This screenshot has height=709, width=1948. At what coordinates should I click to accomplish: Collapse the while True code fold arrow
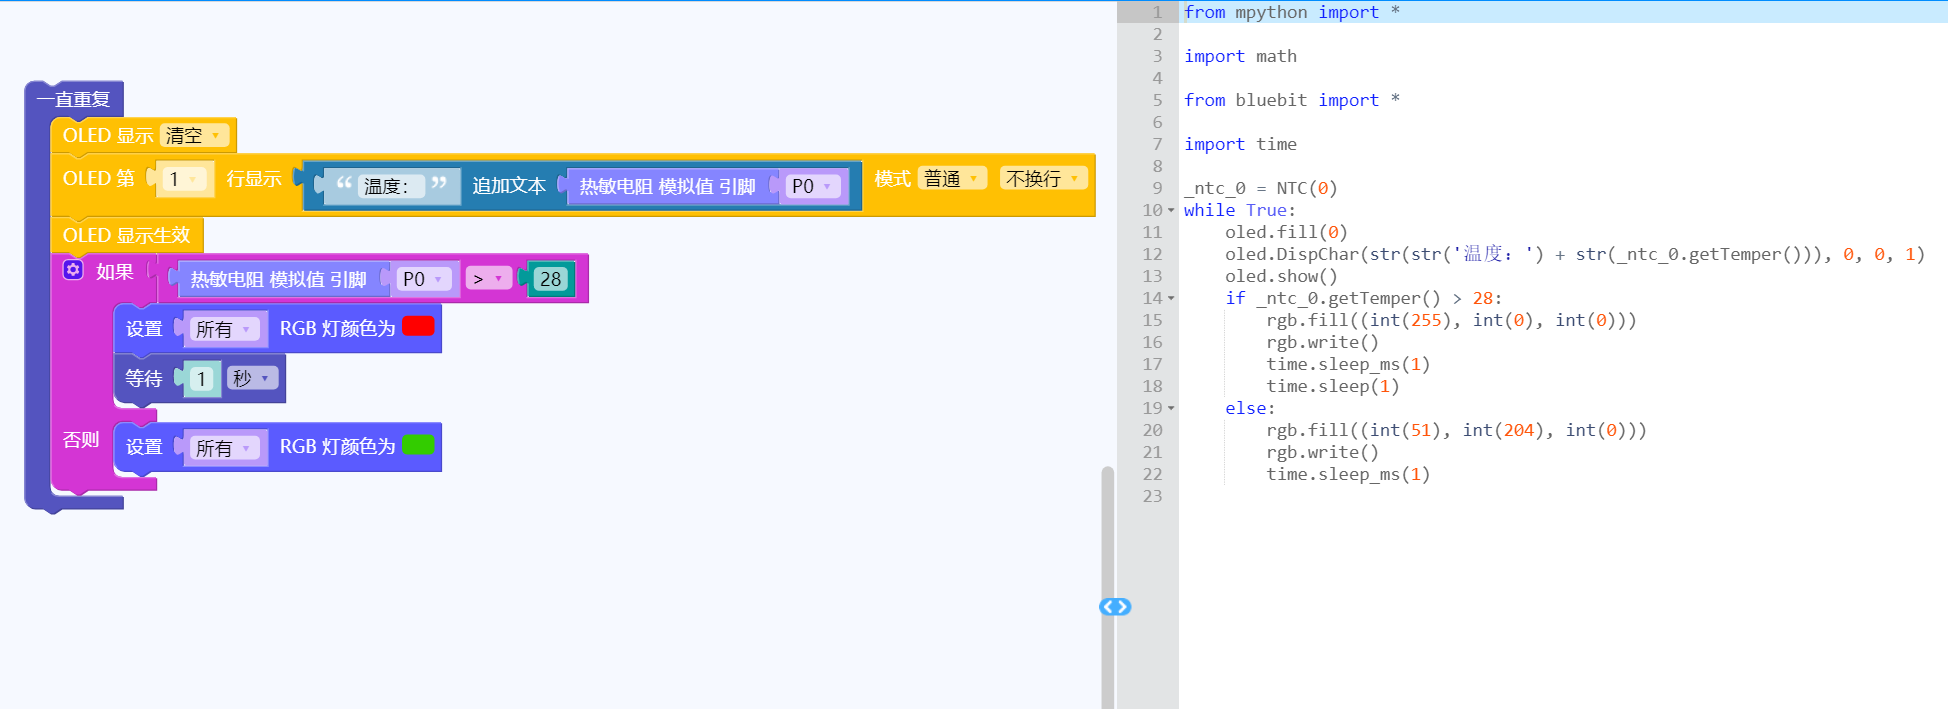point(1171,210)
